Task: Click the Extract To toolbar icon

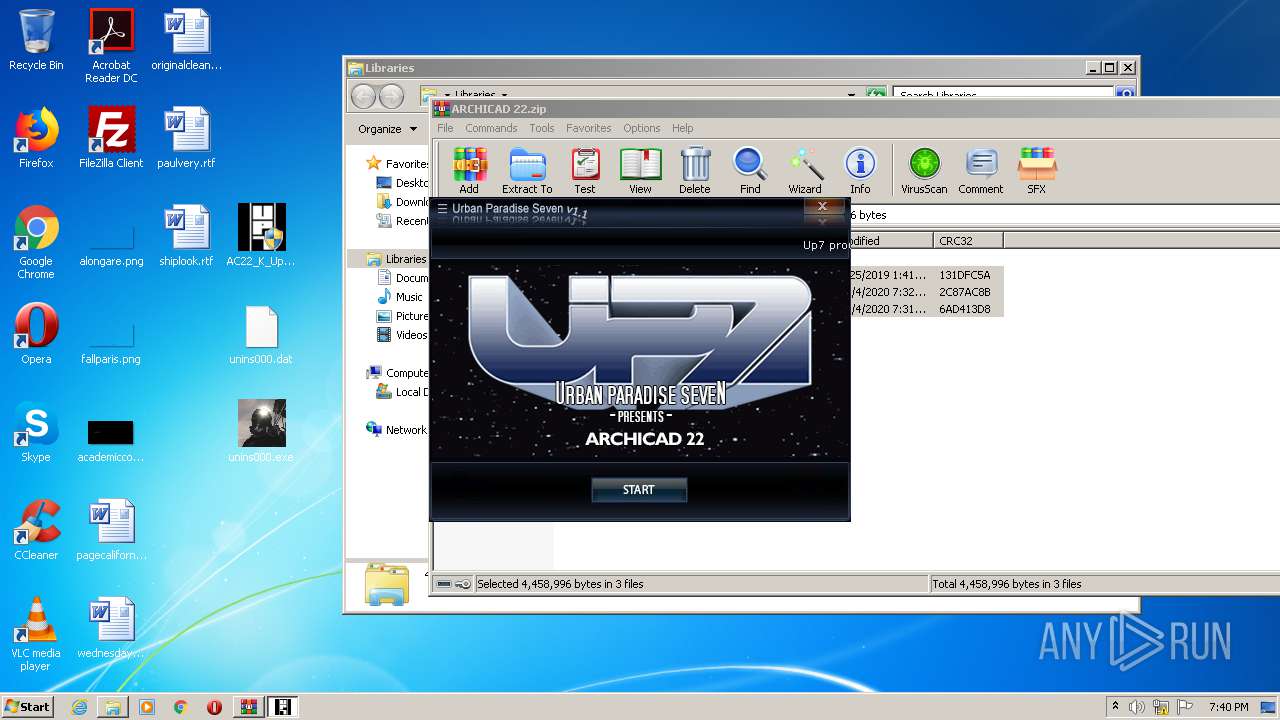Action: coord(527,170)
